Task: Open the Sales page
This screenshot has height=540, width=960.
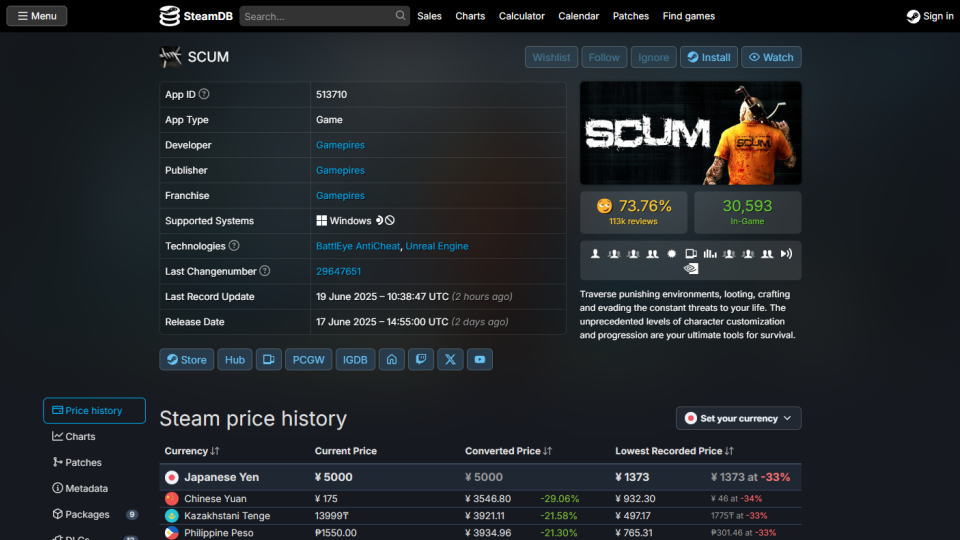Action: coord(429,16)
